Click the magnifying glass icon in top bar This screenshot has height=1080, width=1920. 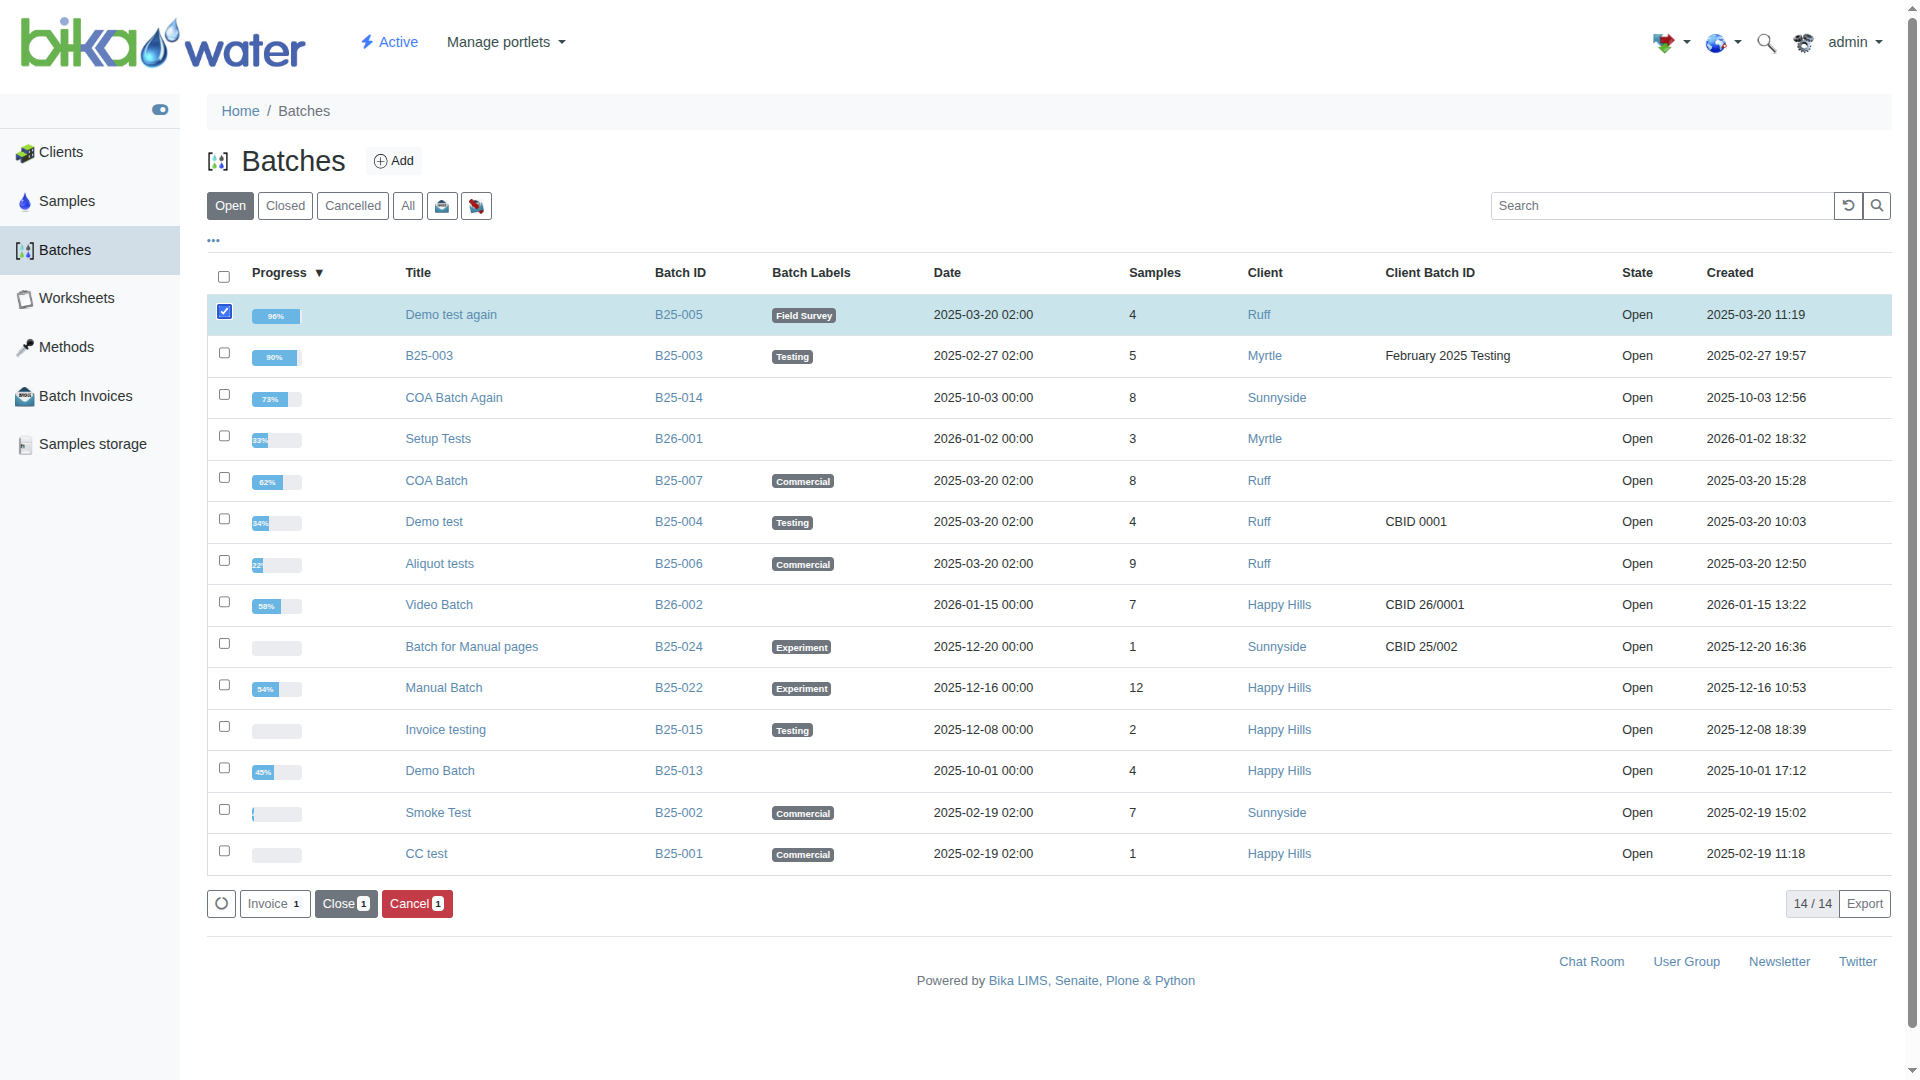click(1766, 43)
